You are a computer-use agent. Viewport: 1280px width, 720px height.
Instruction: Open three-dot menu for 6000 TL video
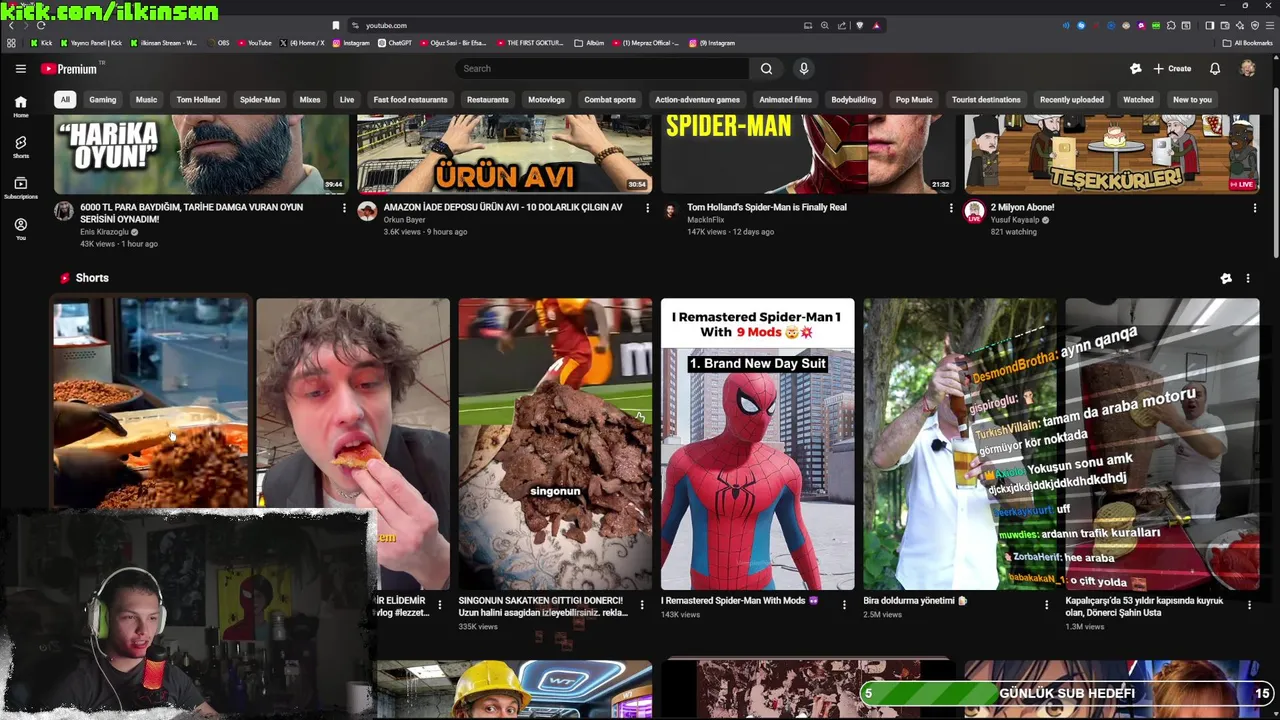(x=344, y=208)
